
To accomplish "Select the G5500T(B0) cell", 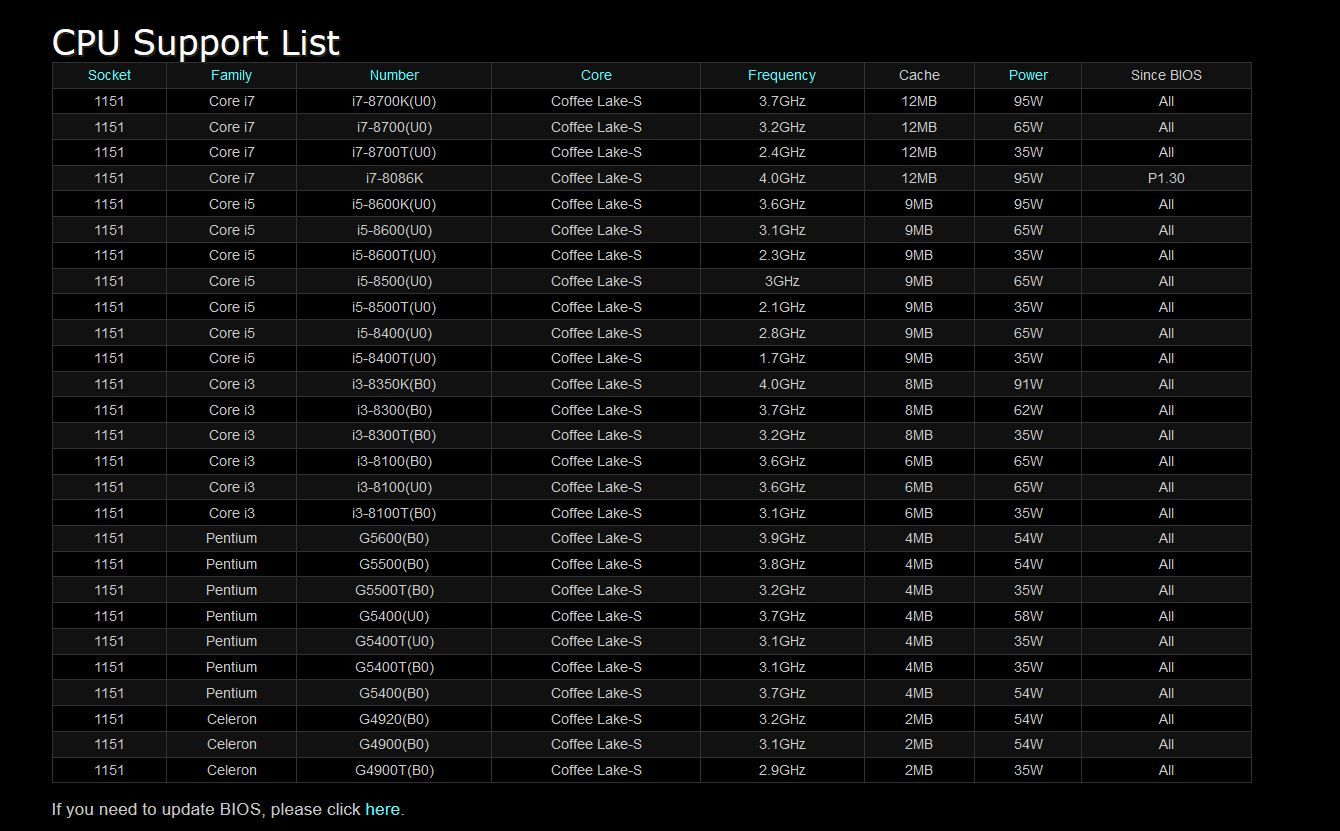I will 394,590.
